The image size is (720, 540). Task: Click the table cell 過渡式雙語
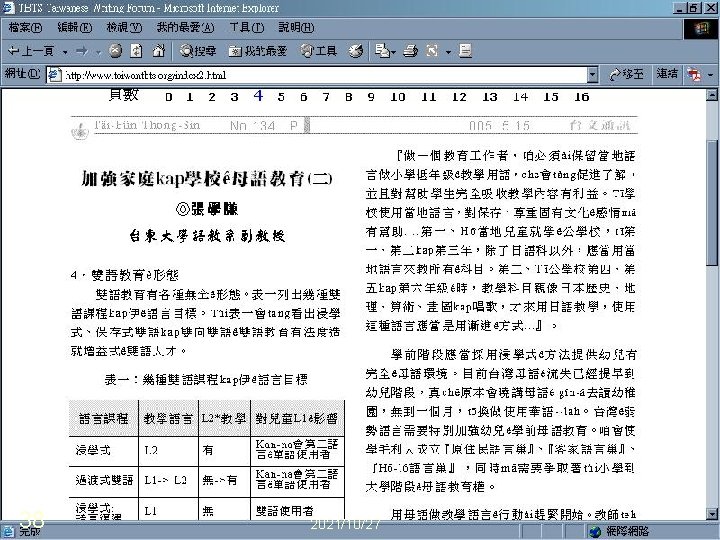pos(104,480)
